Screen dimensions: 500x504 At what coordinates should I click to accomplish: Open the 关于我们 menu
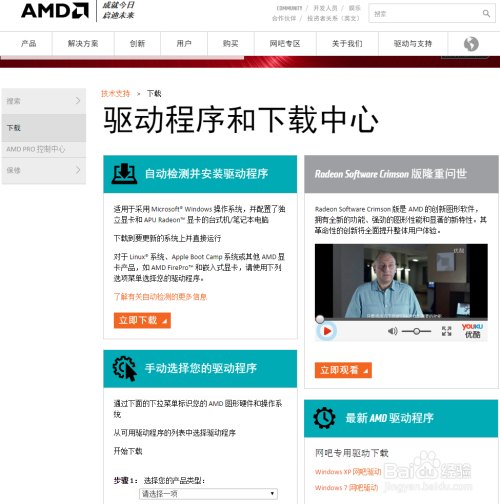coord(347,44)
